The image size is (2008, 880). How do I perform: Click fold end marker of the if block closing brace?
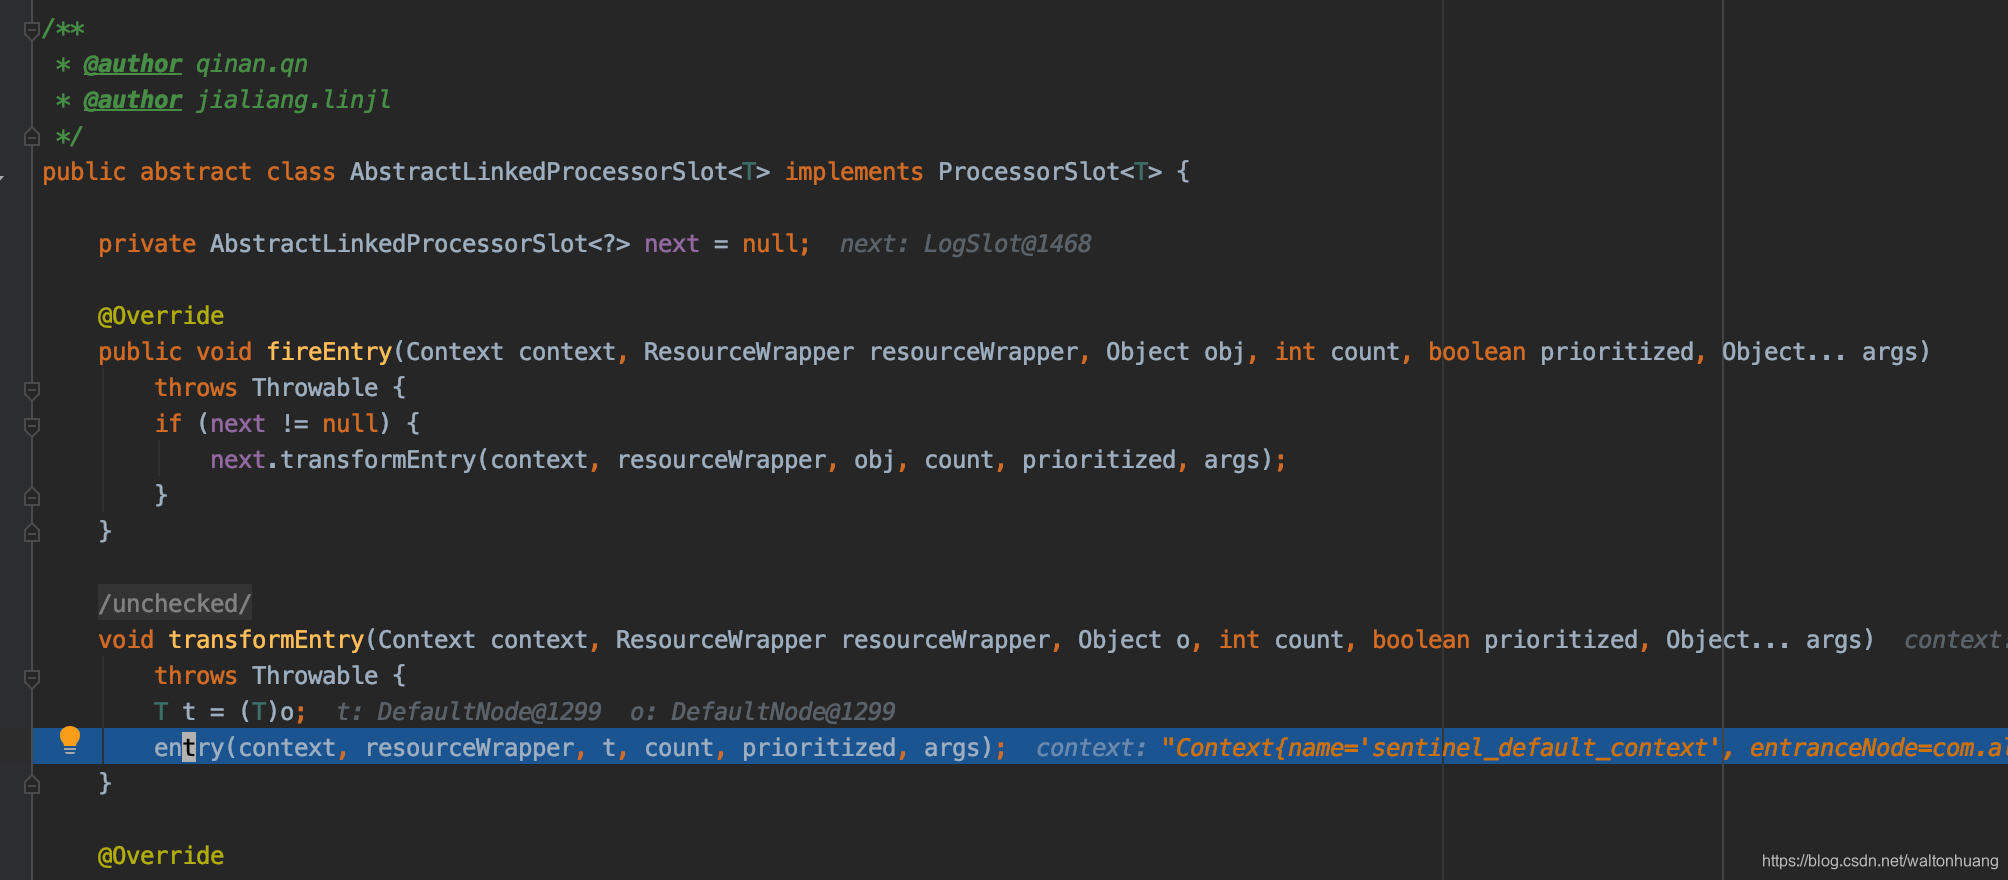(x=31, y=497)
